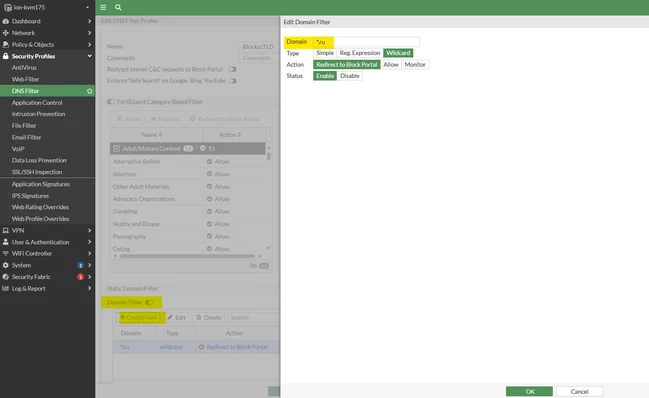The width and height of the screenshot is (649, 398).
Task: Set status to Enable
Action: pos(325,76)
